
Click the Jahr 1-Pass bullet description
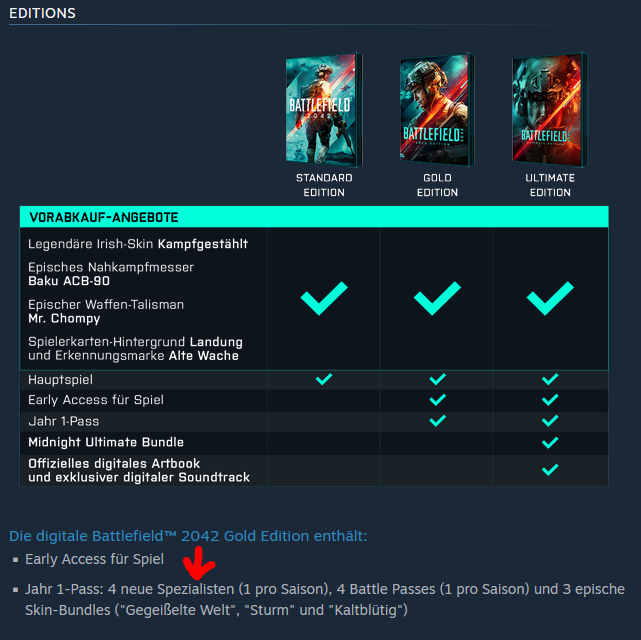[325, 600]
